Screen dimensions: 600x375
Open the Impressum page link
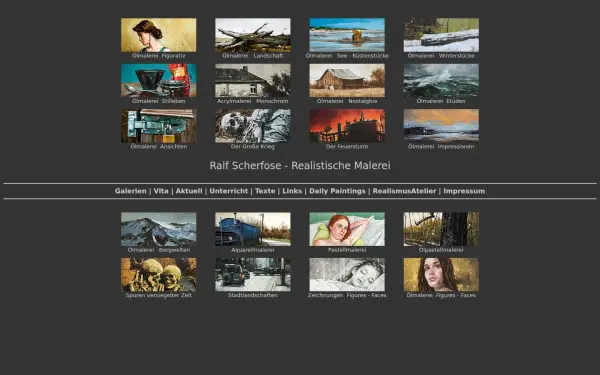tap(464, 191)
